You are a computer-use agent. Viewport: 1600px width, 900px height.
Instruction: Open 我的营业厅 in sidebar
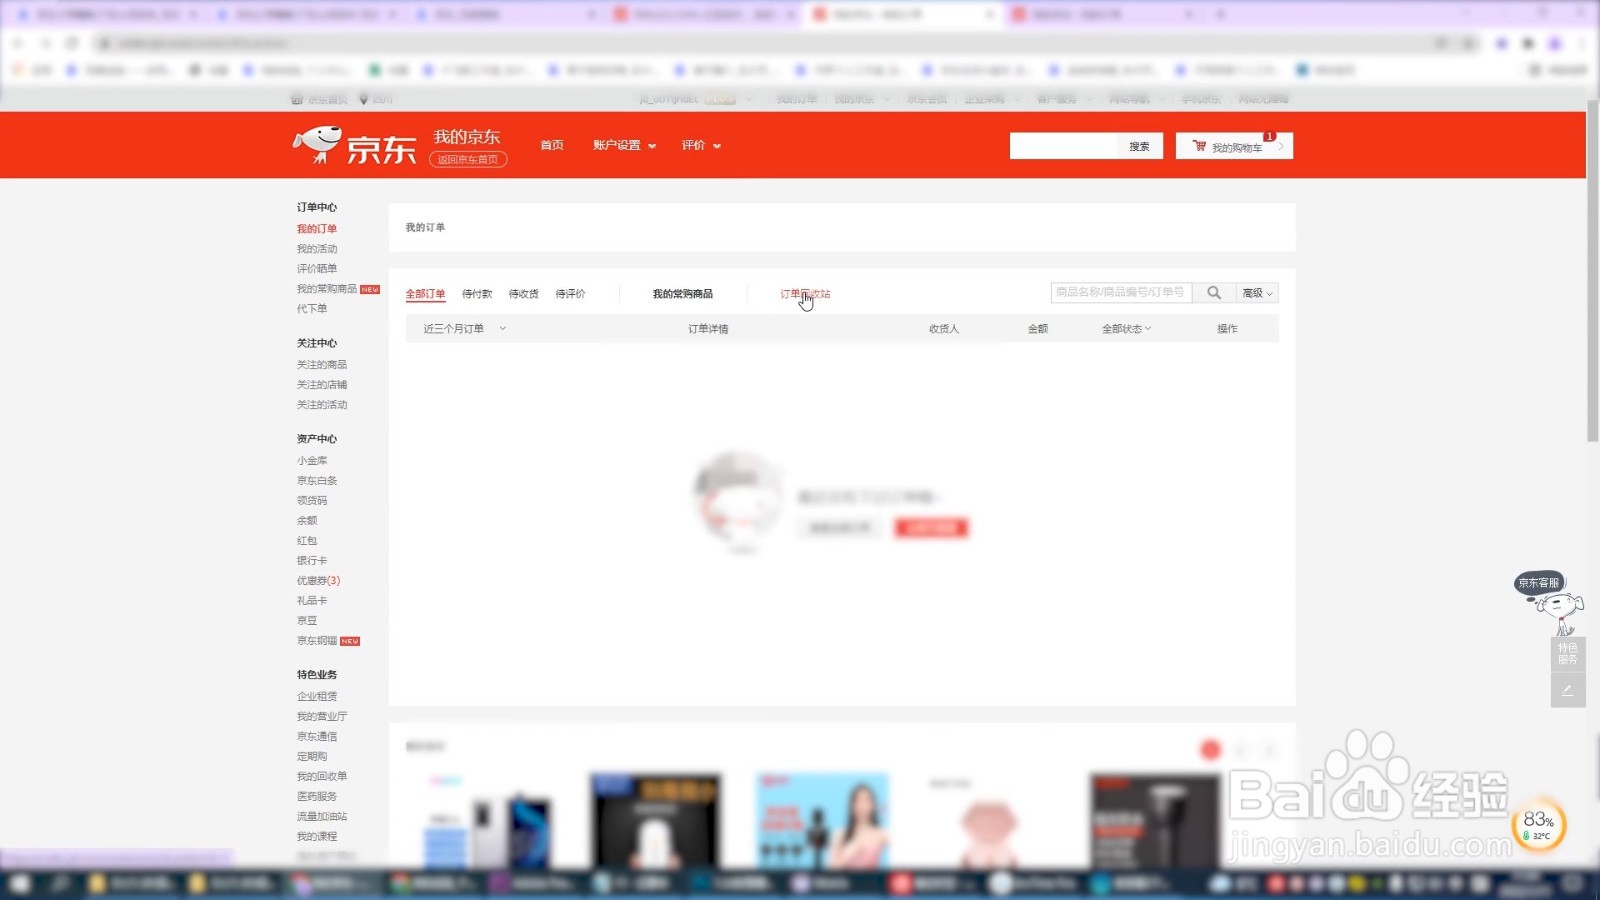pos(322,717)
